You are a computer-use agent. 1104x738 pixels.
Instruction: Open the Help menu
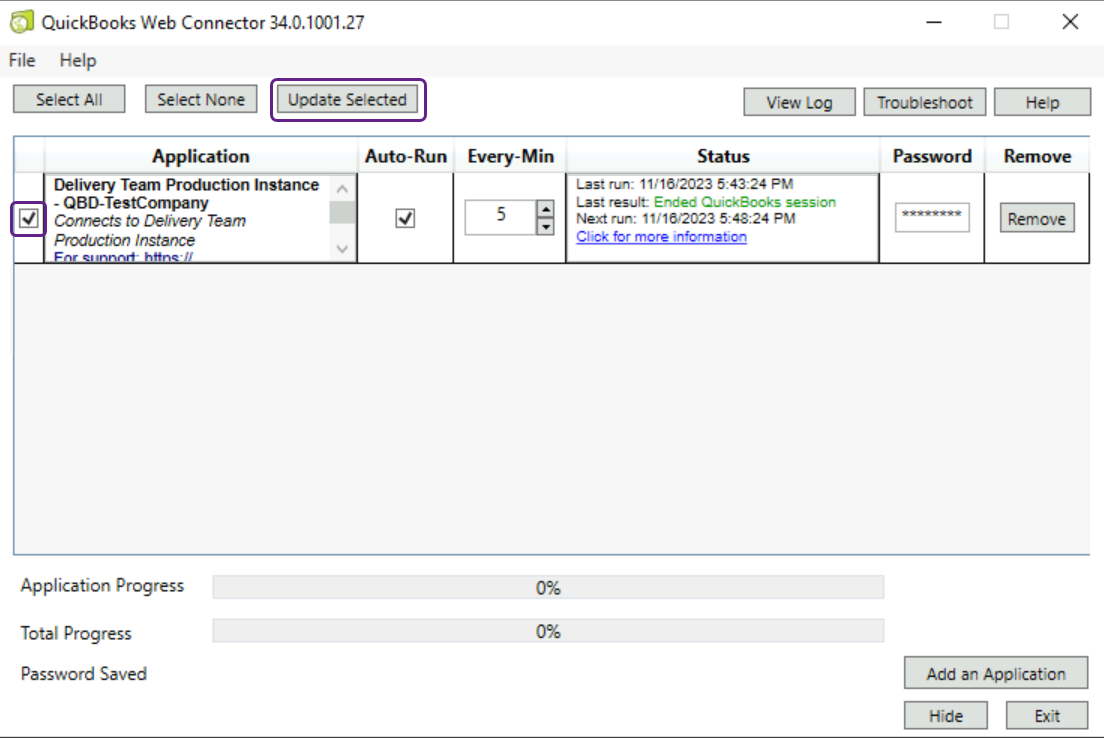pyautogui.click(x=78, y=61)
